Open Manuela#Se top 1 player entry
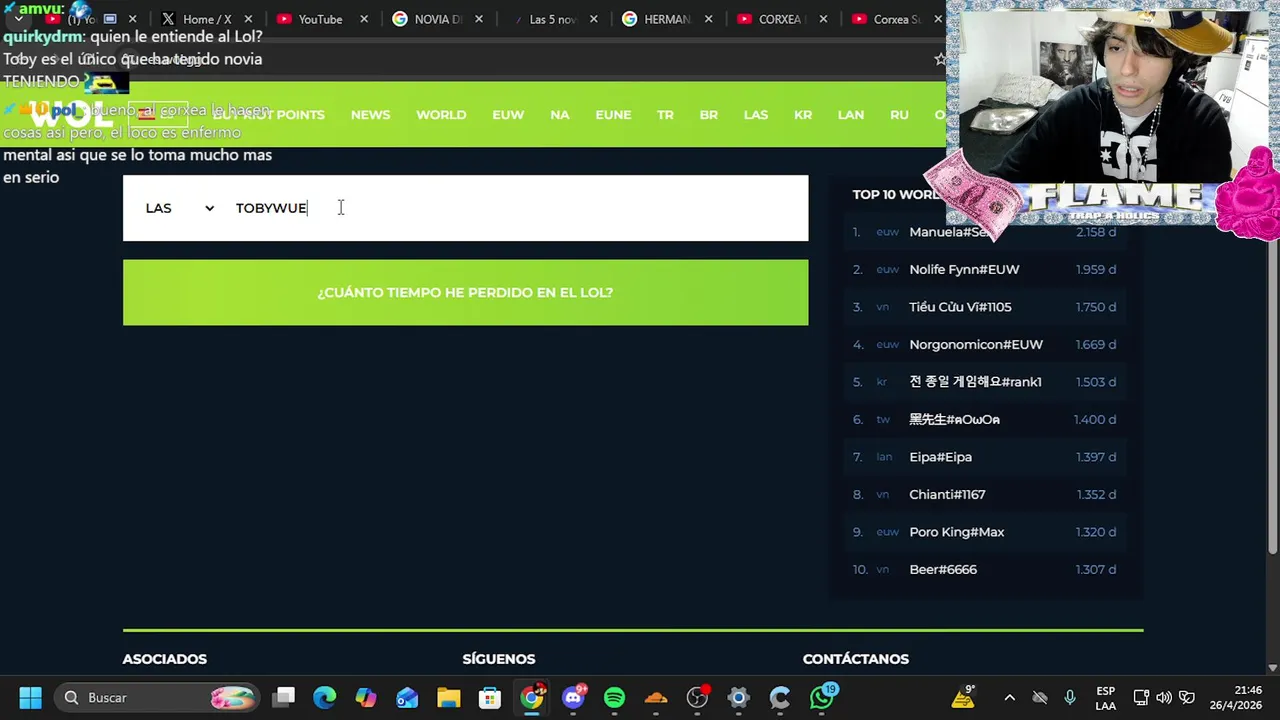Image resolution: width=1280 pixels, height=720 pixels. pyautogui.click(x=984, y=232)
